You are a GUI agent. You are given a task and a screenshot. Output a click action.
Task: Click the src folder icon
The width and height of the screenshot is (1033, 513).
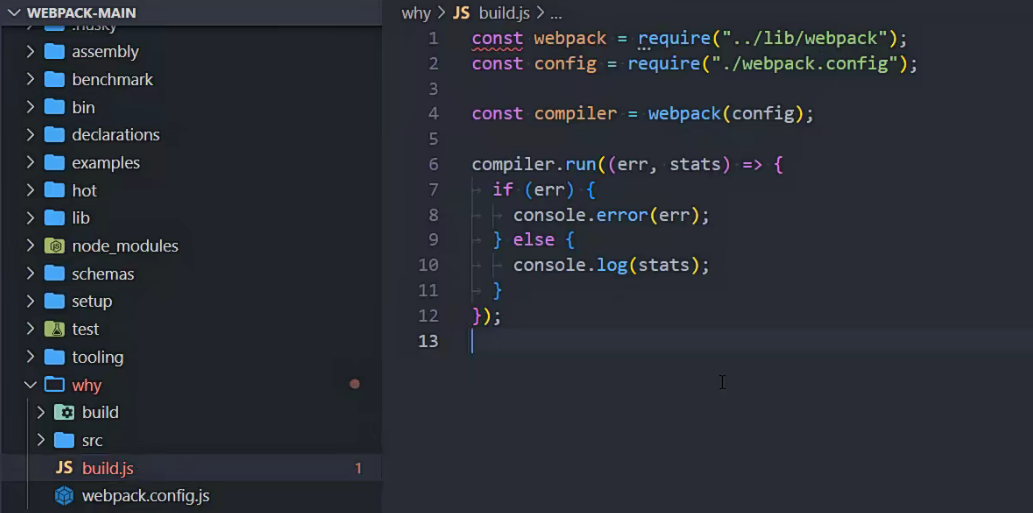(x=64, y=440)
